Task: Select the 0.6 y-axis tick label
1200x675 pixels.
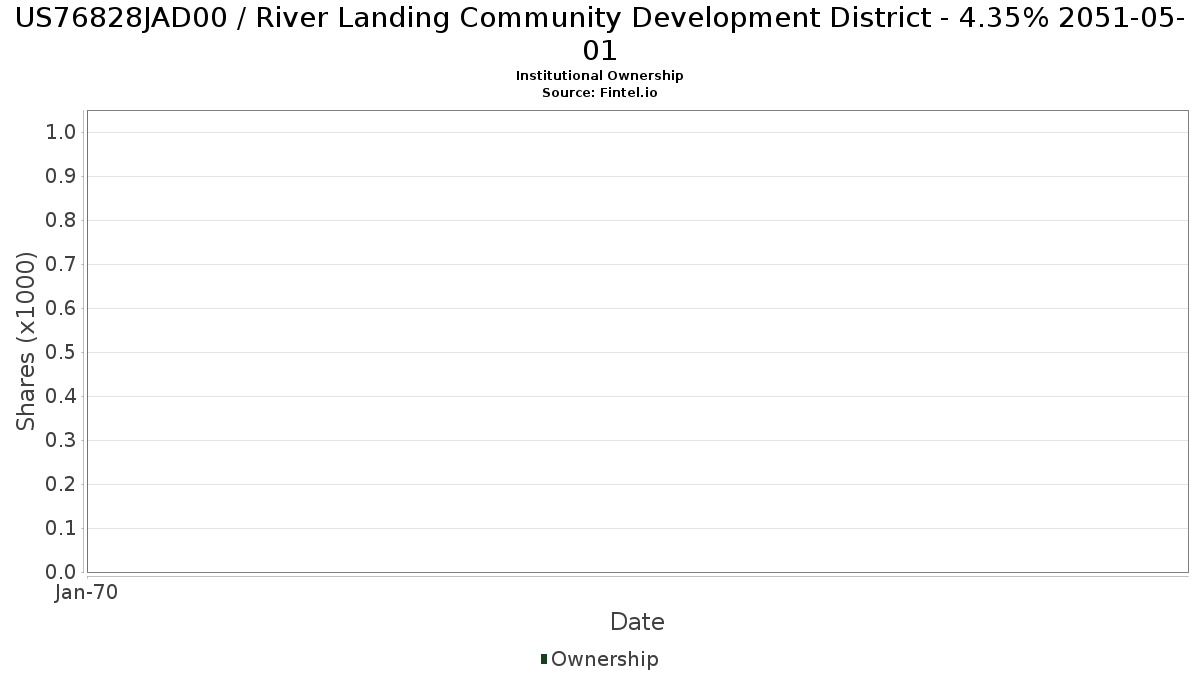Action: point(61,309)
